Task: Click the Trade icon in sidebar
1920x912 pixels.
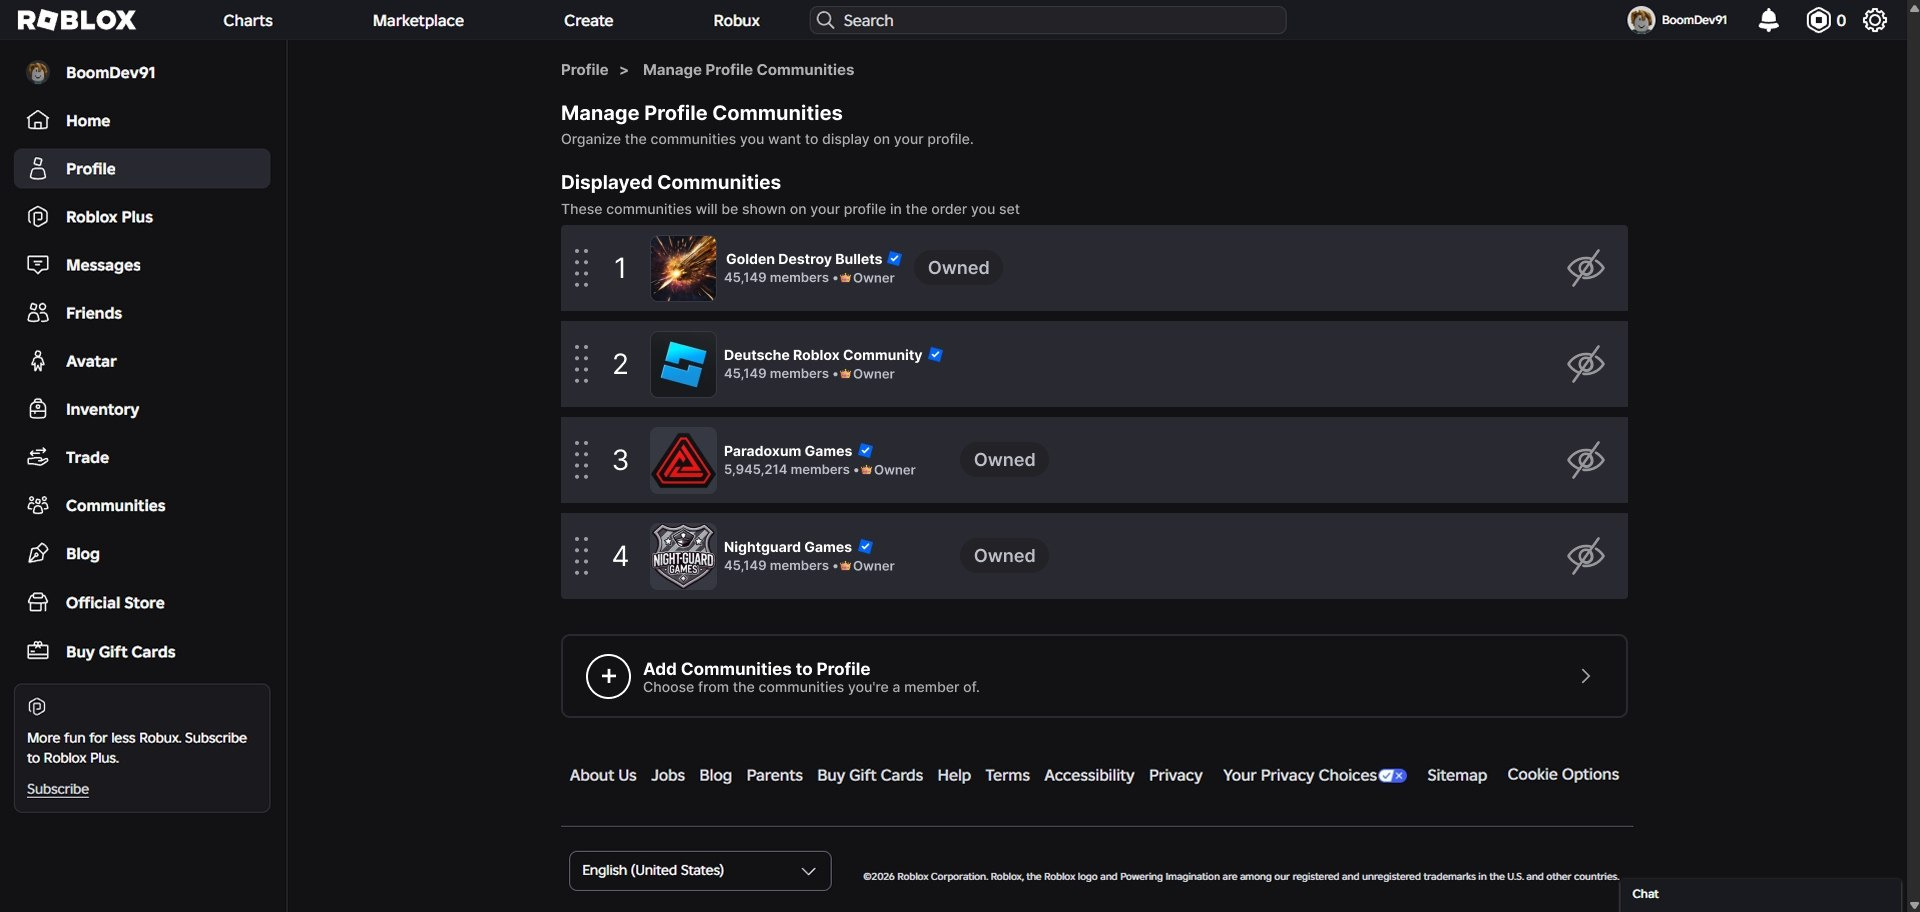Action: (x=38, y=457)
